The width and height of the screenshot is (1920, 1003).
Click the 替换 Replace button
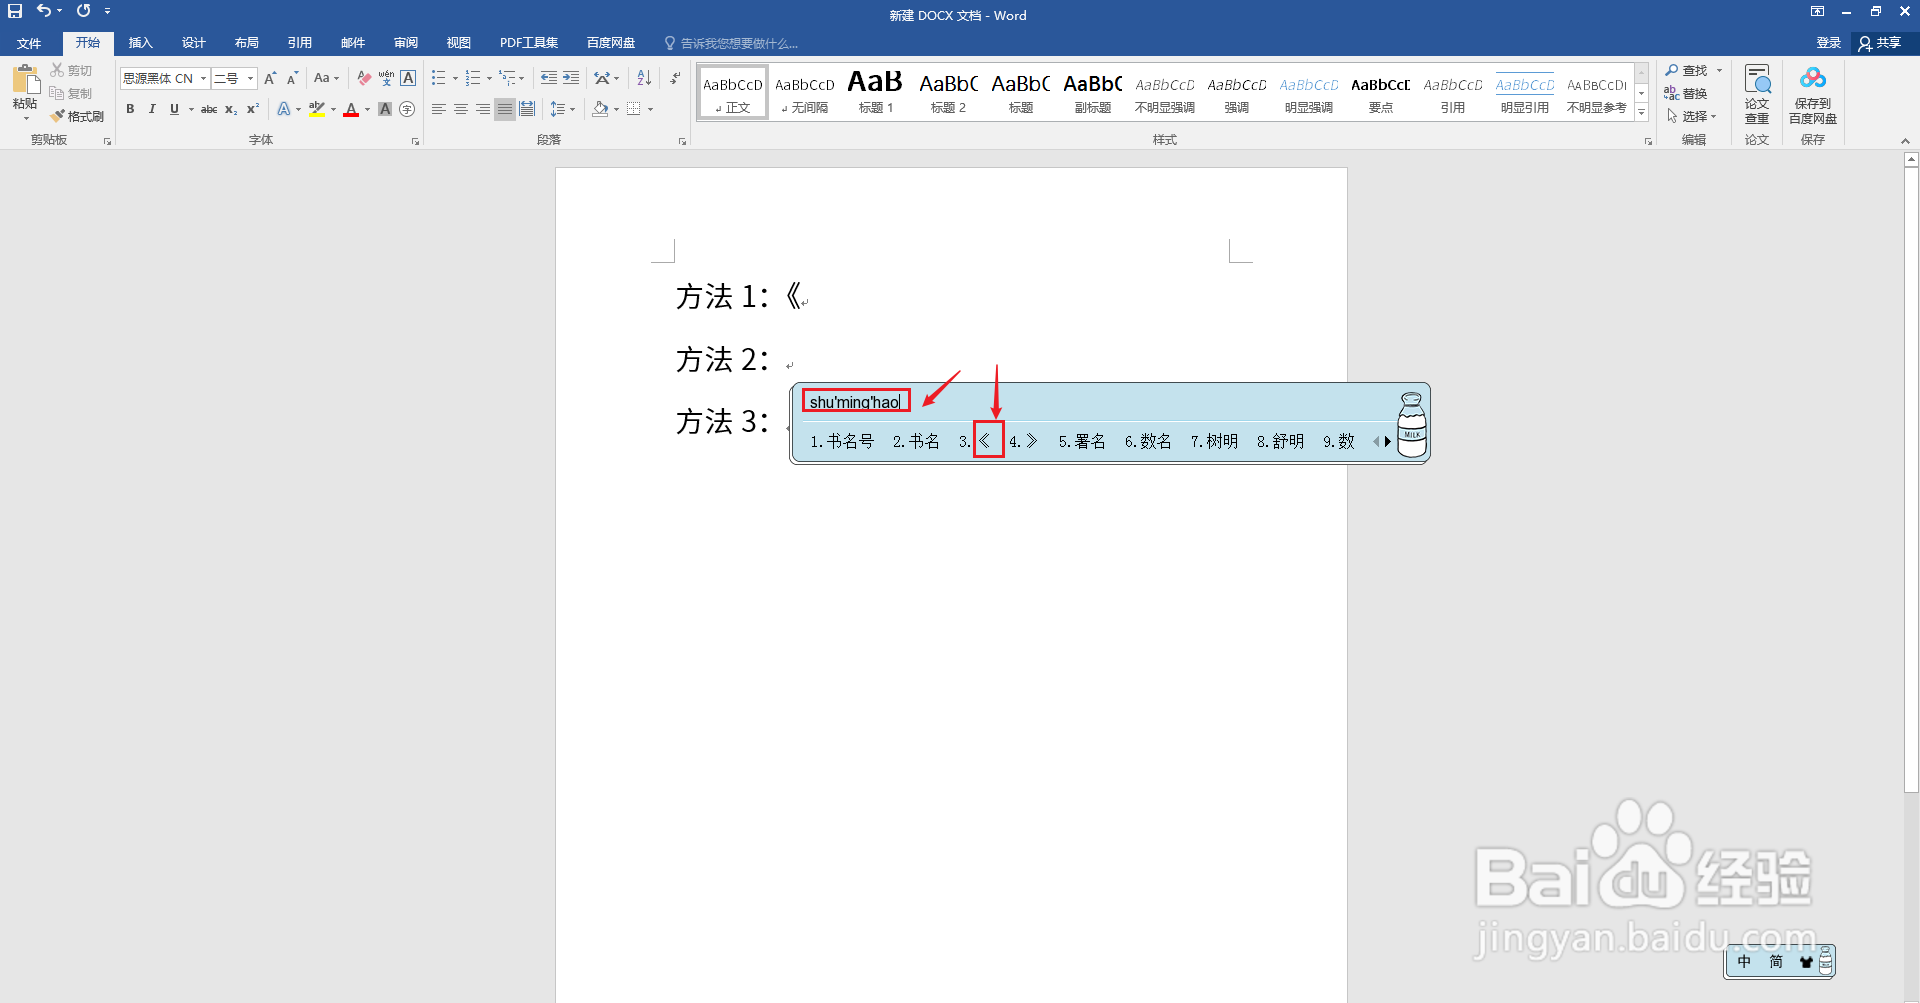tap(1686, 93)
